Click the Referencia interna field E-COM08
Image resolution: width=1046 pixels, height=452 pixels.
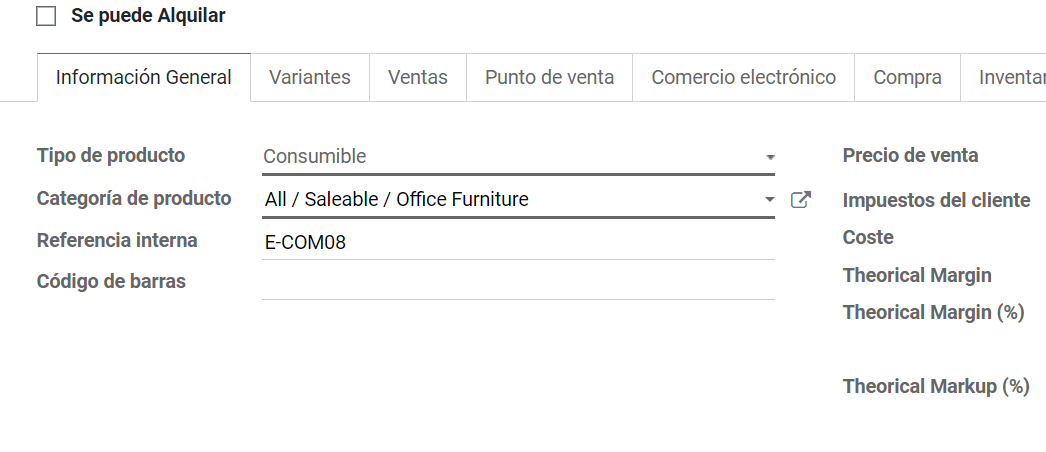[518, 242]
